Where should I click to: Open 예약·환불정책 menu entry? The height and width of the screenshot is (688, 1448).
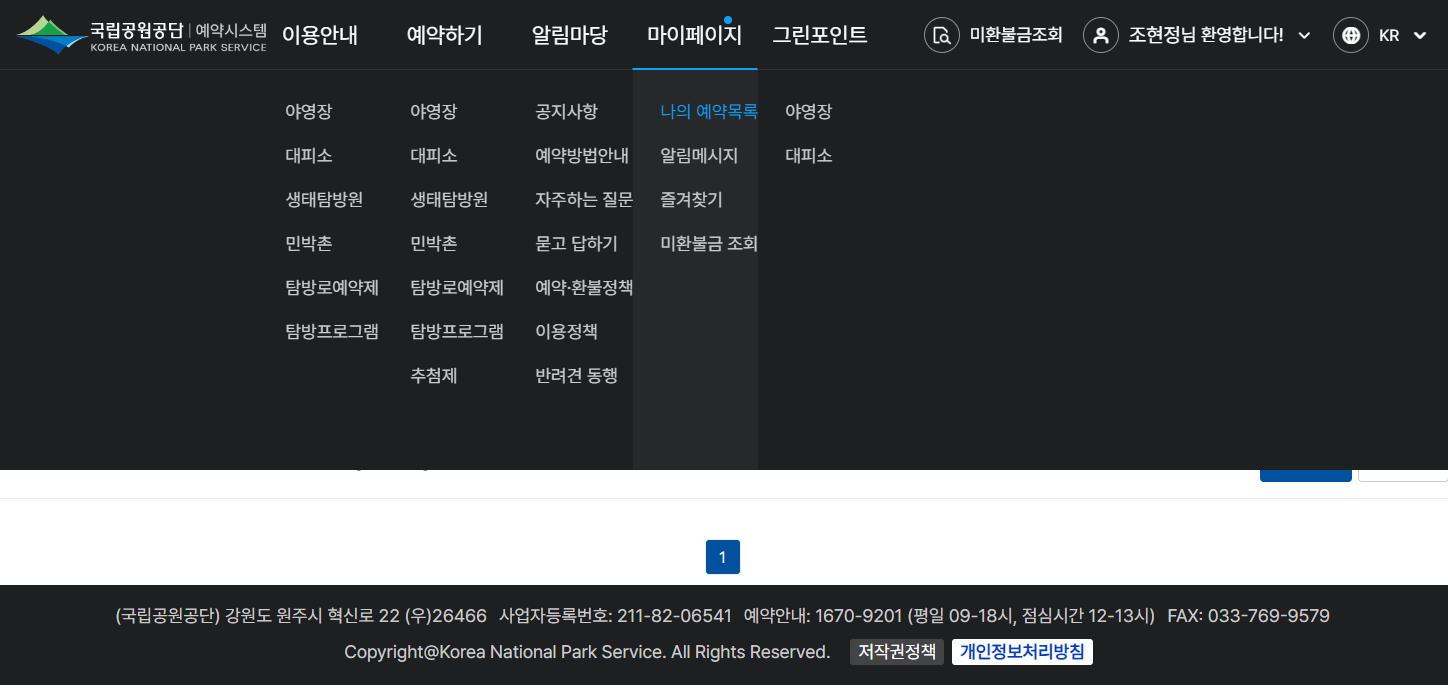(584, 288)
